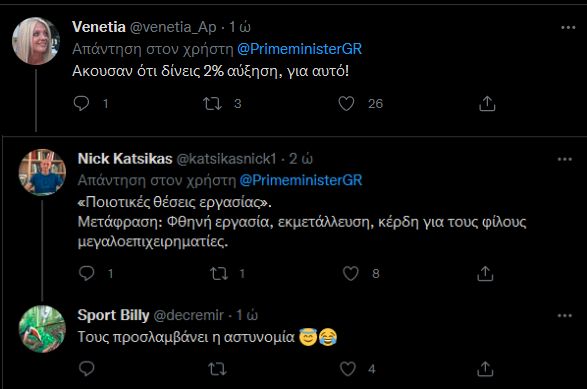
Task: Retweet Nick Katsikas' tweet
Action: (x=219, y=274)
